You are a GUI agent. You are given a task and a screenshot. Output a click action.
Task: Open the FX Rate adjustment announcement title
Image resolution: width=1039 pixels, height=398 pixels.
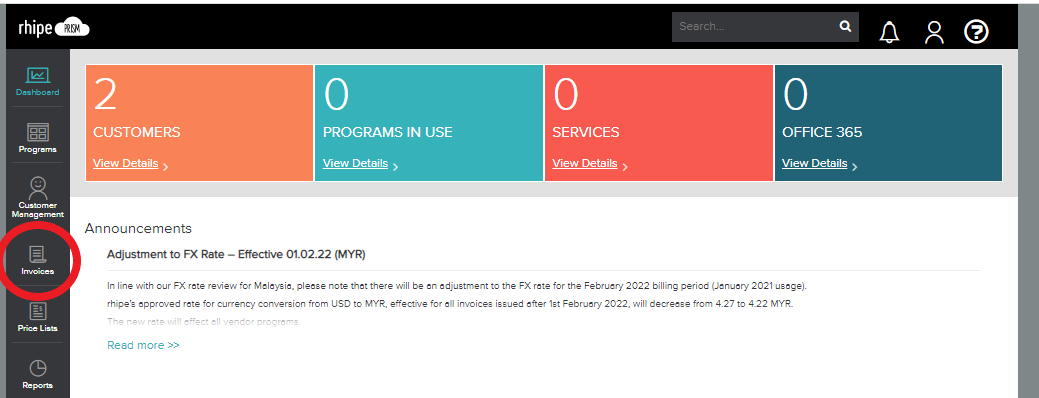click(x=236, y=254)
